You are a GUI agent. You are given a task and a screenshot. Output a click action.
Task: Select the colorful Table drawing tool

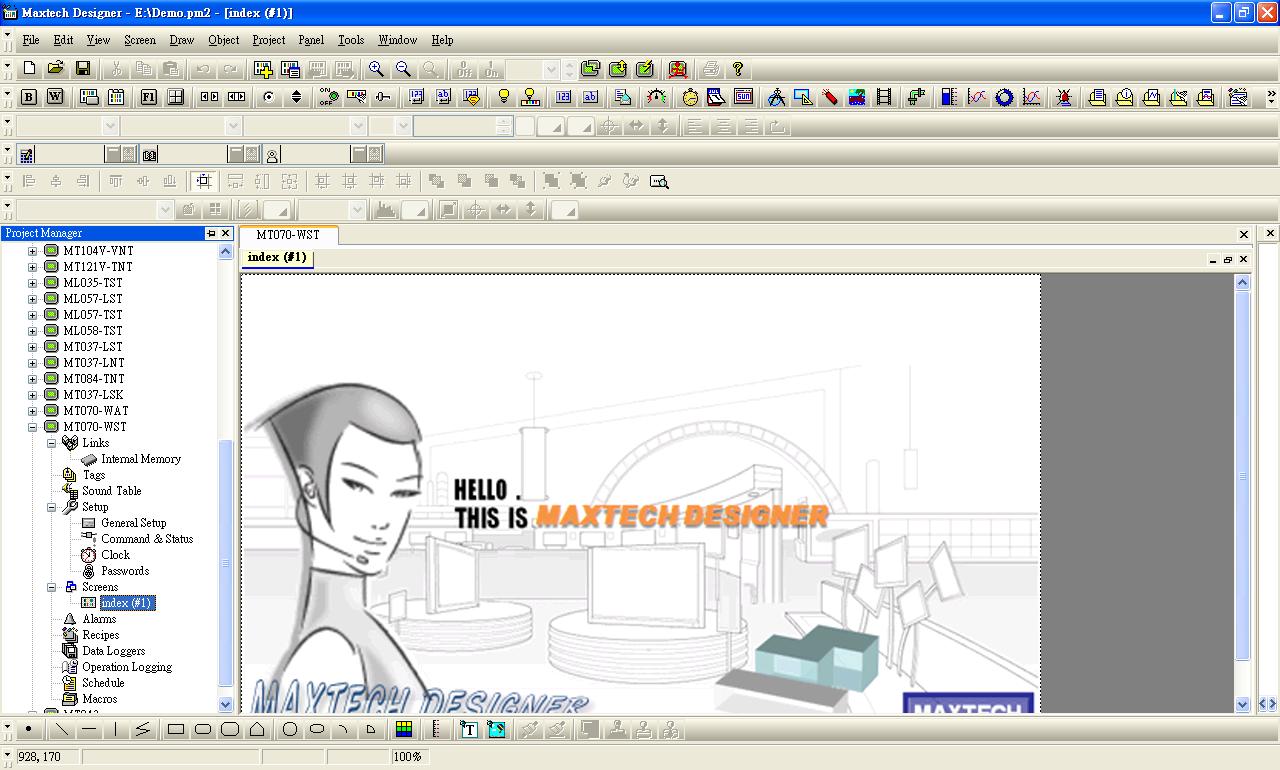point(404,729)
